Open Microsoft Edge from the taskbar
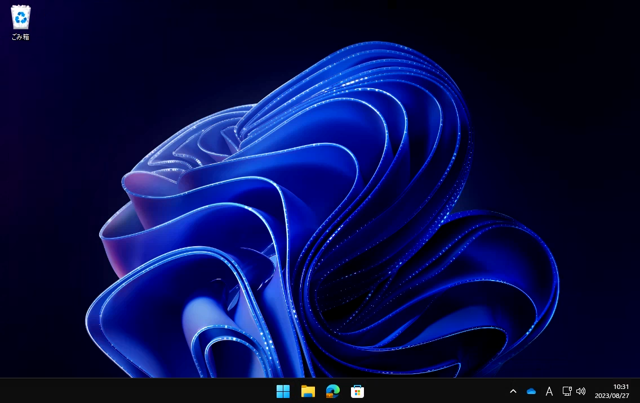640x403 pixels. click(333, 391)
